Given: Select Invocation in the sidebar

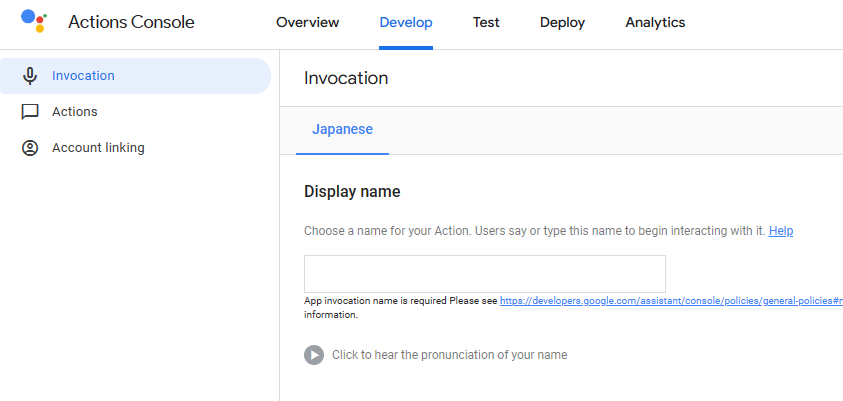Looking at the screenshot, I should [x=134, y=76].
